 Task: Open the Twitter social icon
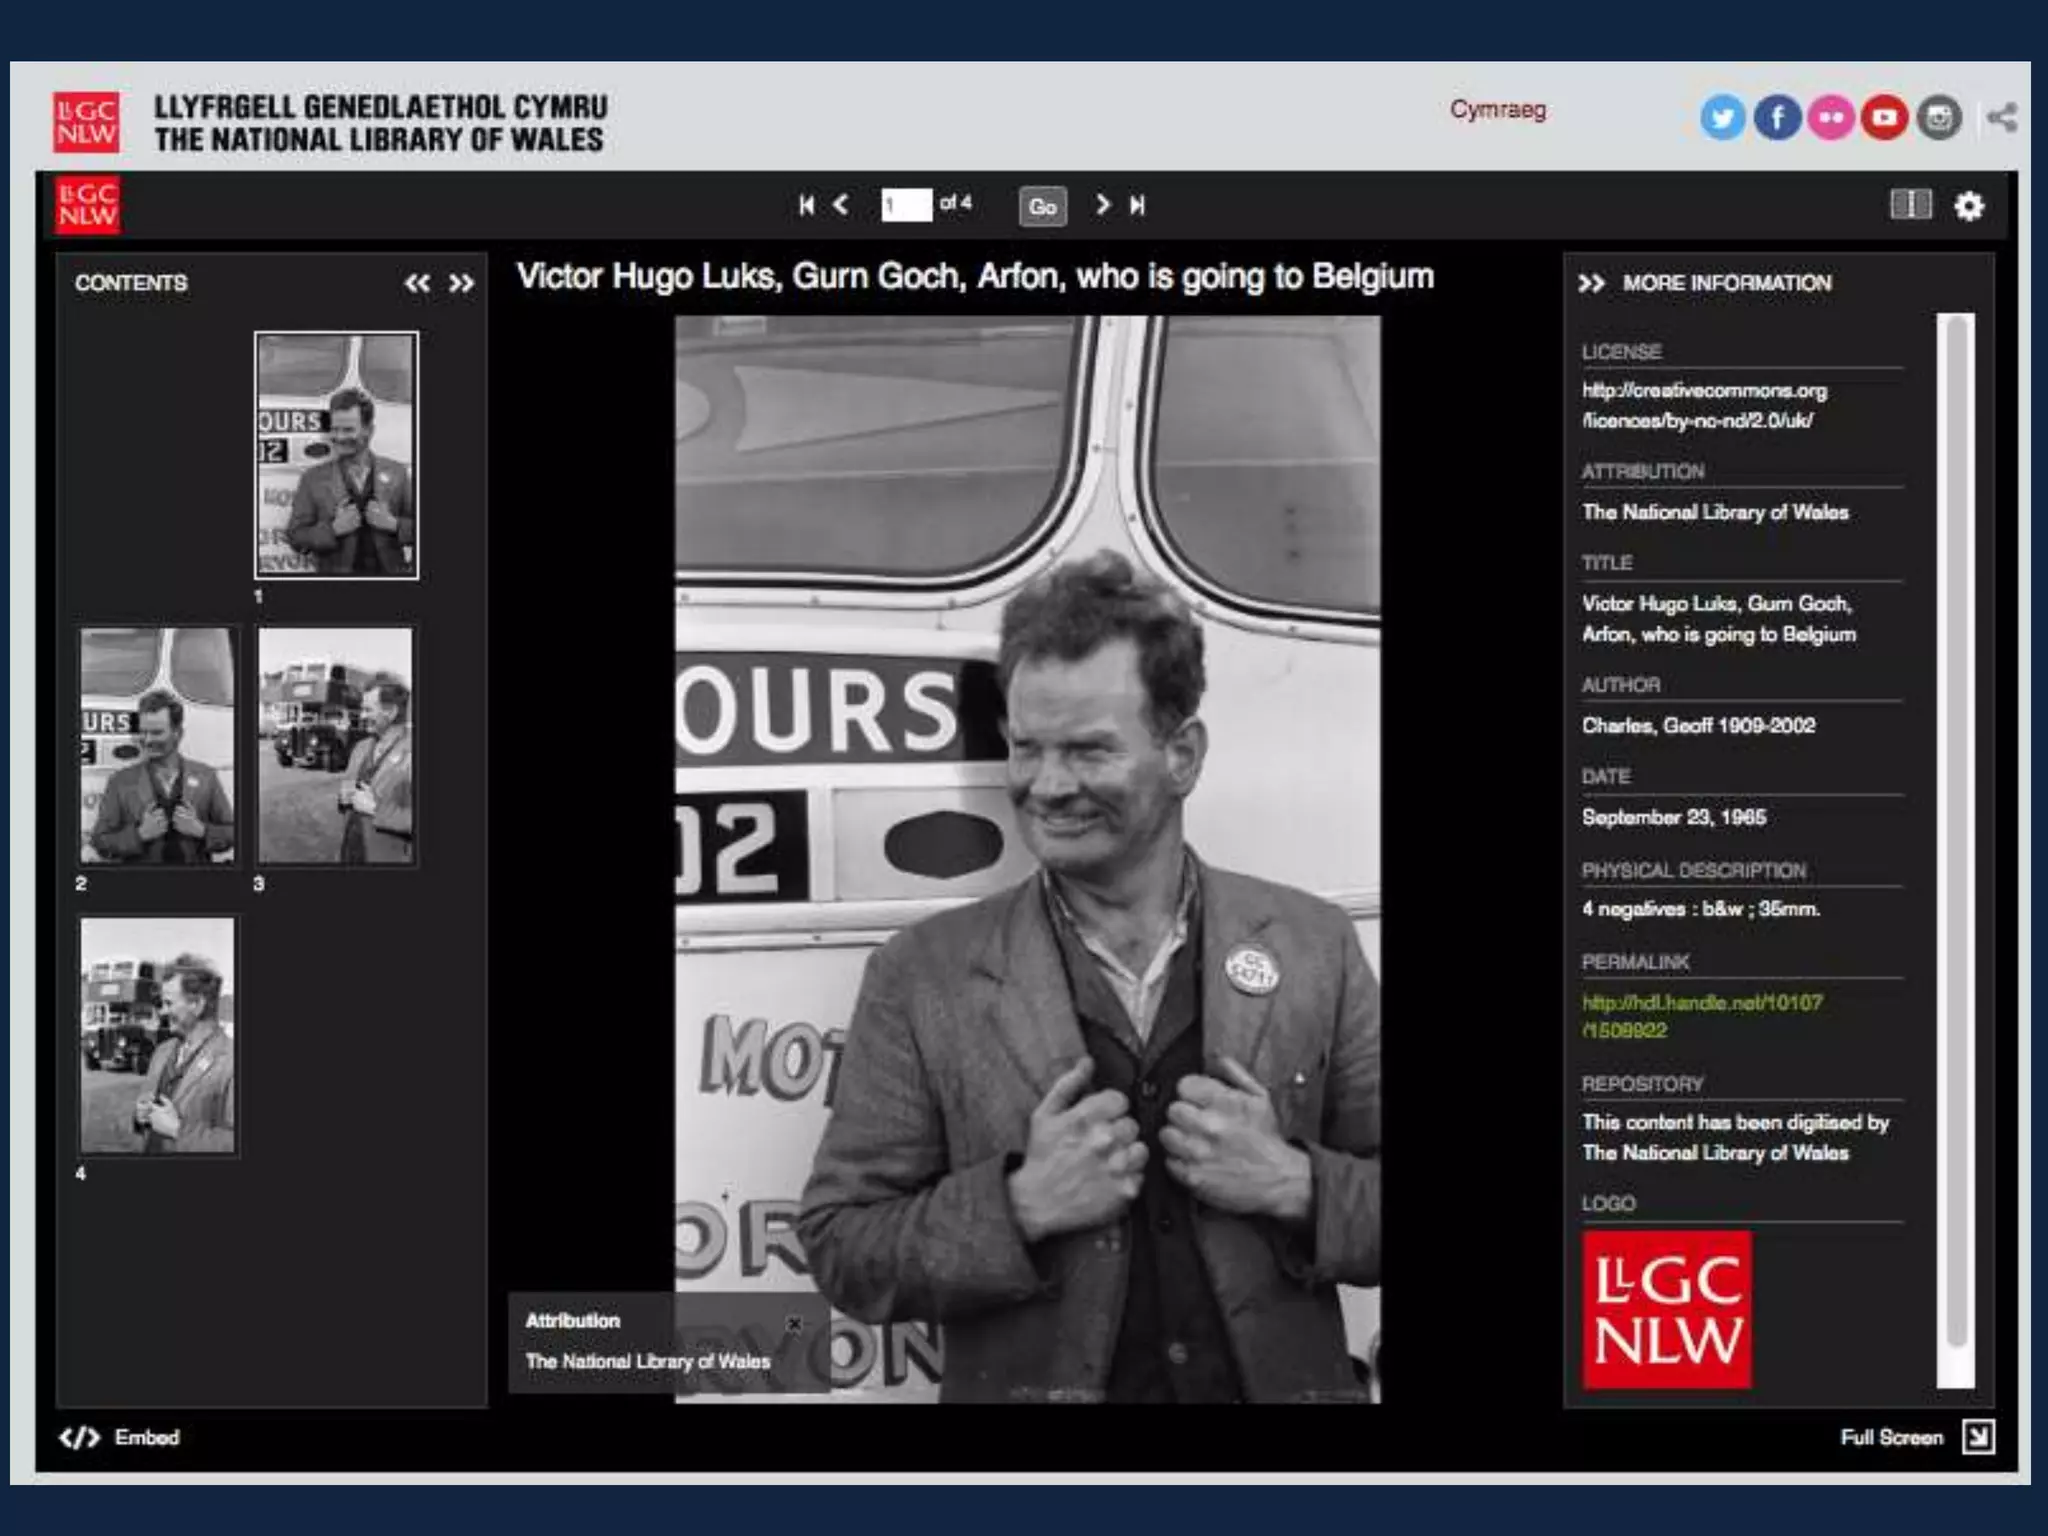click(1722, 118)
